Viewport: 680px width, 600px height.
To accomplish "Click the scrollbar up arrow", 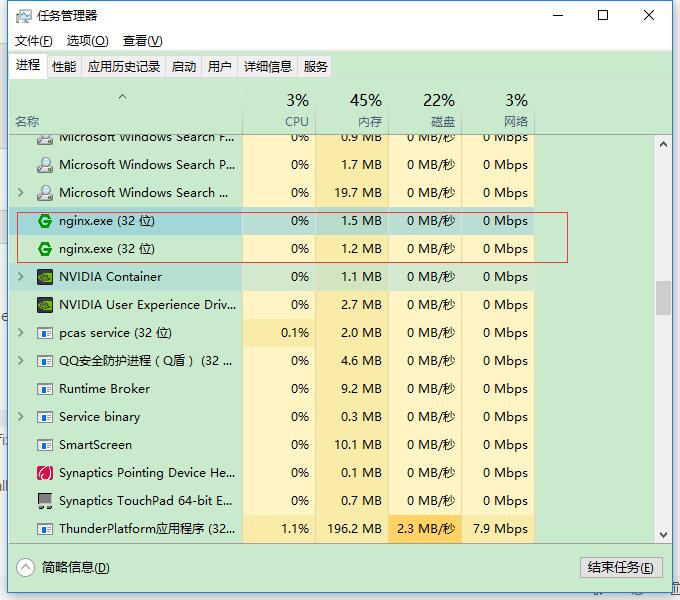I will [x=663, y=144].
